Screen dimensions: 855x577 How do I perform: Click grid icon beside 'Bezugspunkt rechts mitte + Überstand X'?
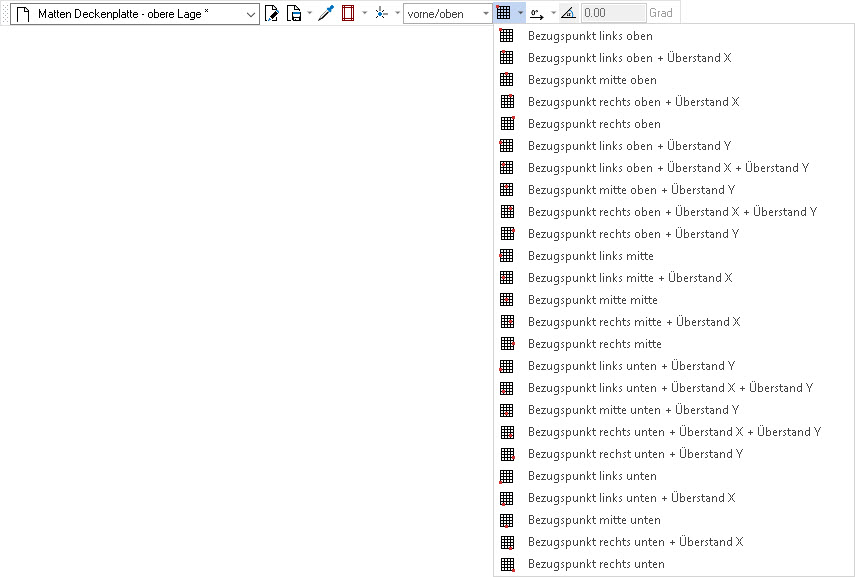click(x=507, y=322)
